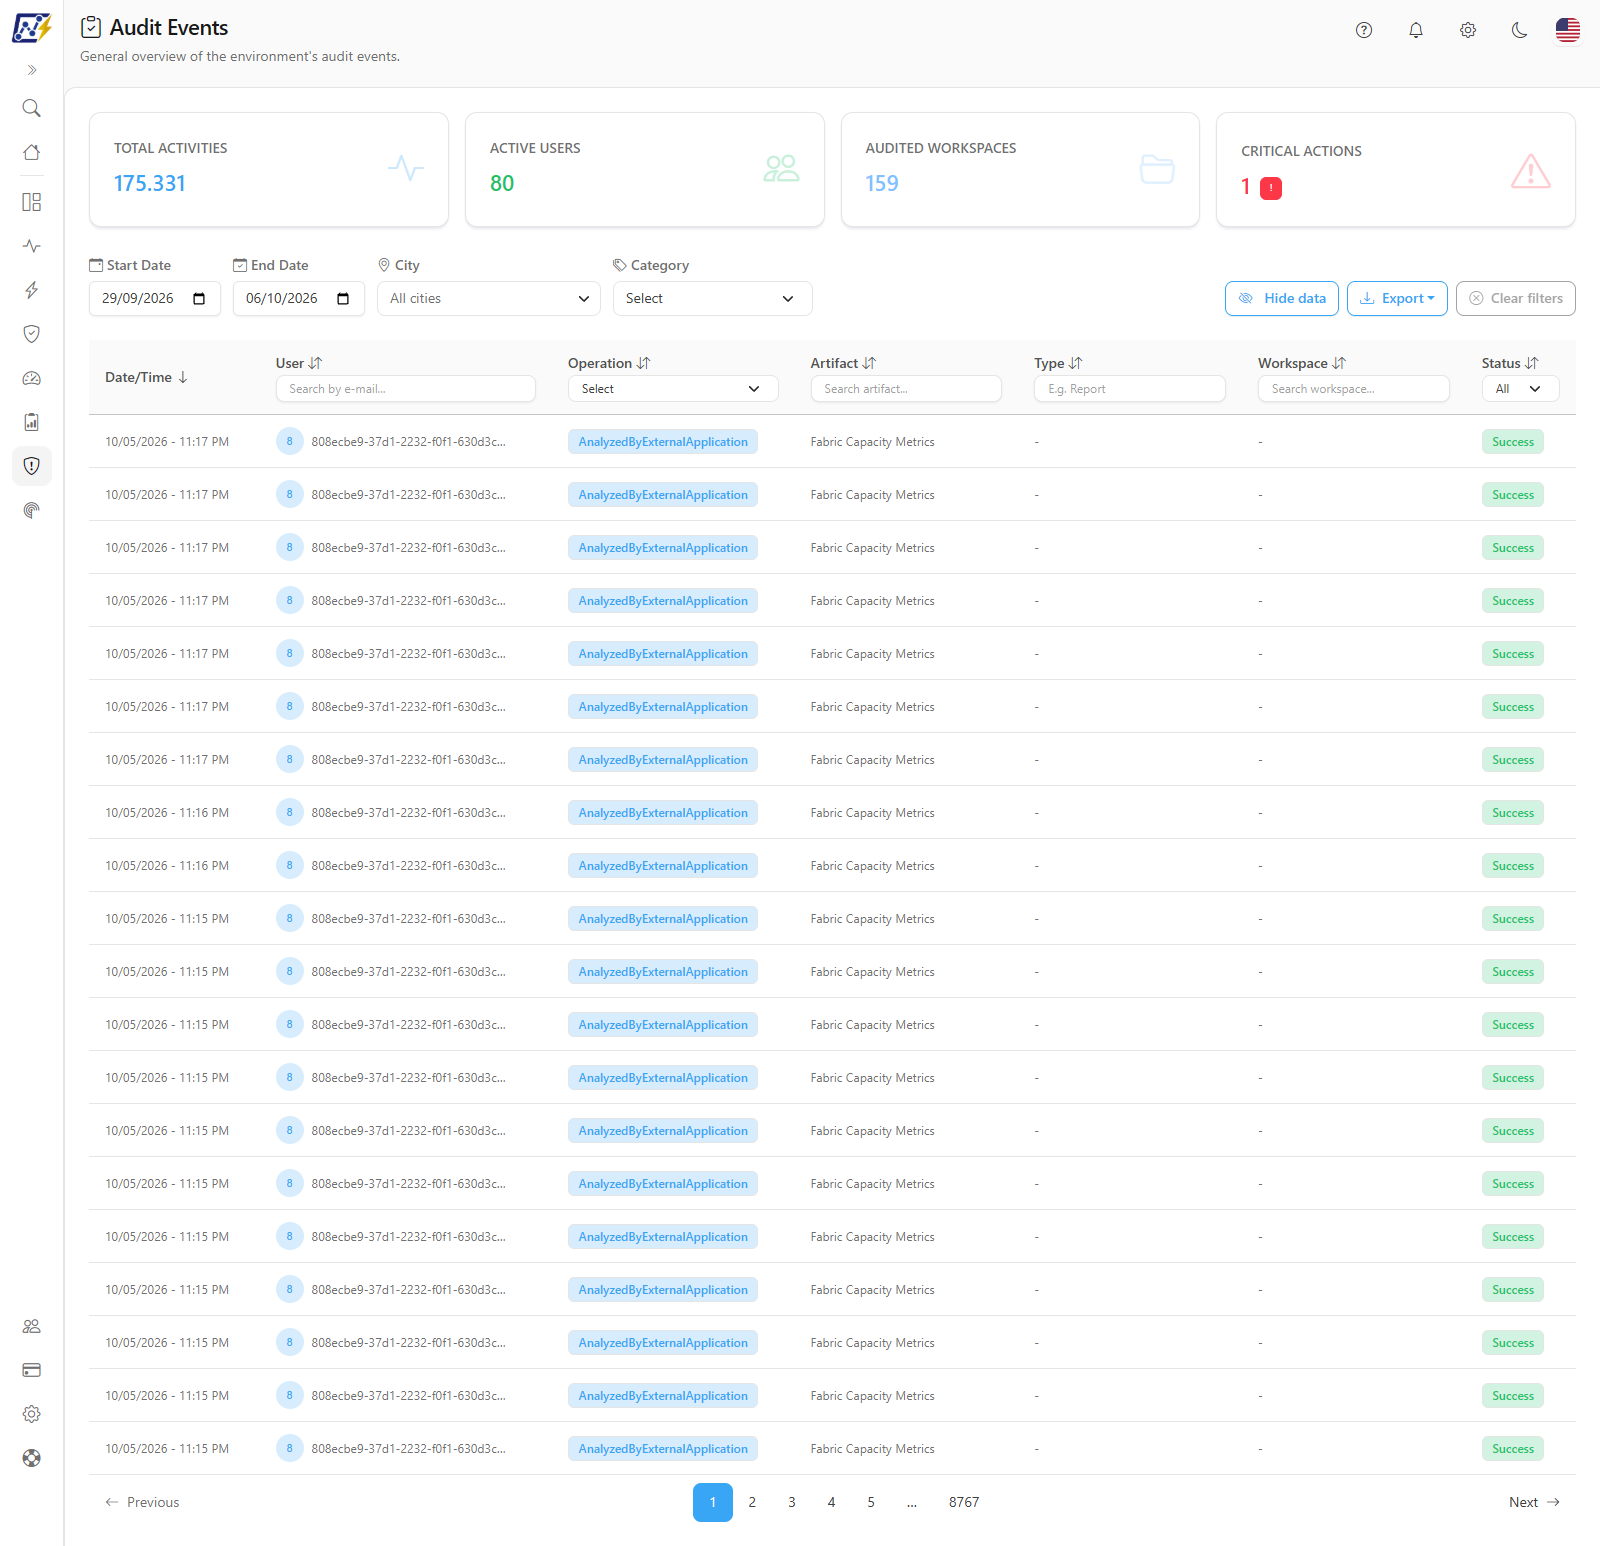
Task: Open the notifications bell icon
Action: [1416, 30]
